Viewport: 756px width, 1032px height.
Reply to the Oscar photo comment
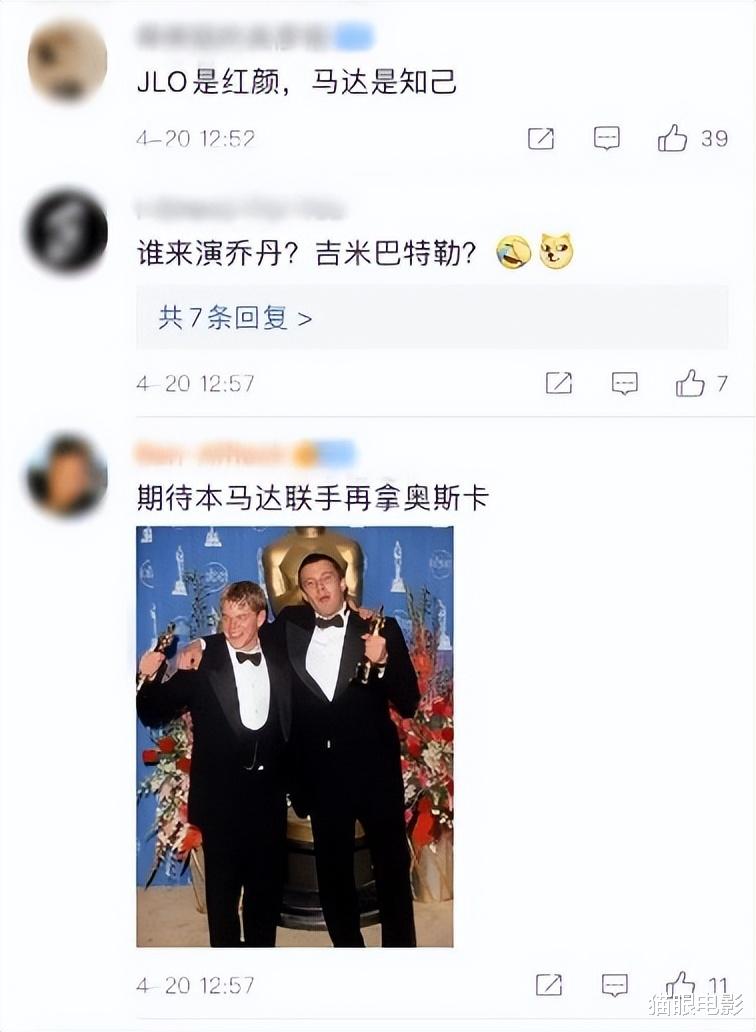[615, 985]
